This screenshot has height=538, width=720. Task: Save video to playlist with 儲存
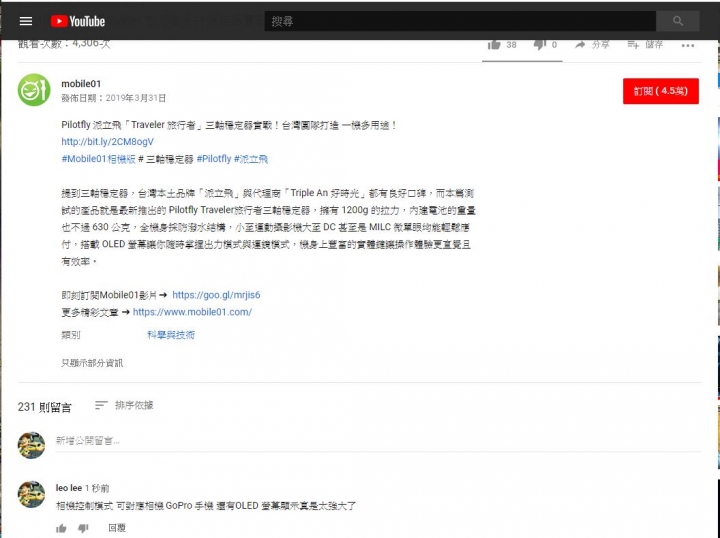645,45
